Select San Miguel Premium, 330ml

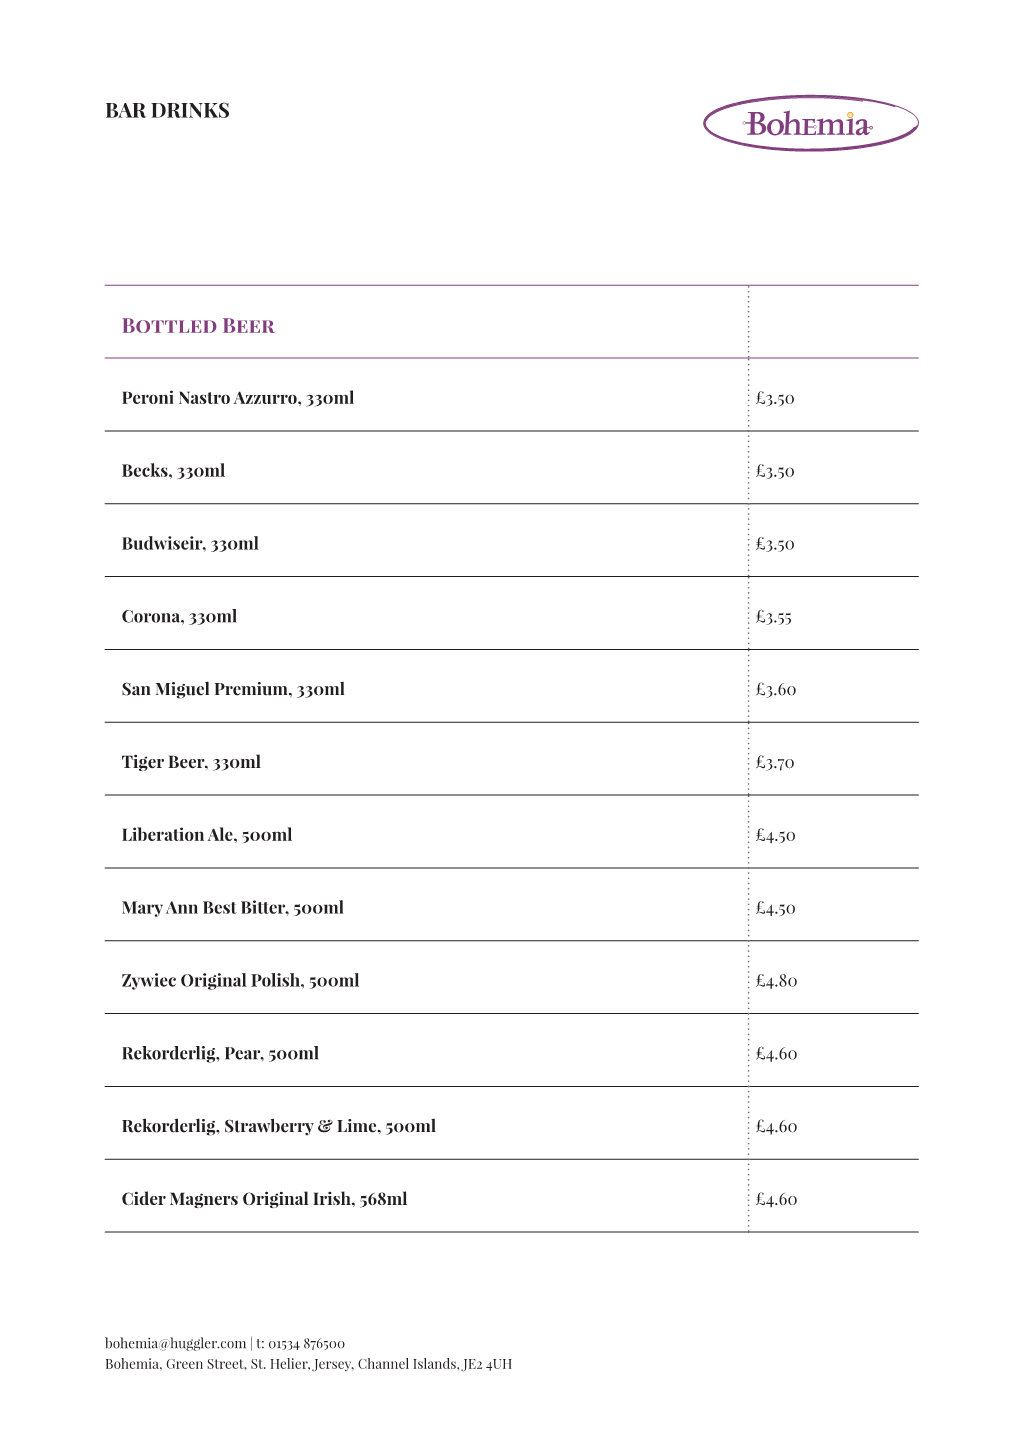pos(233,689)
